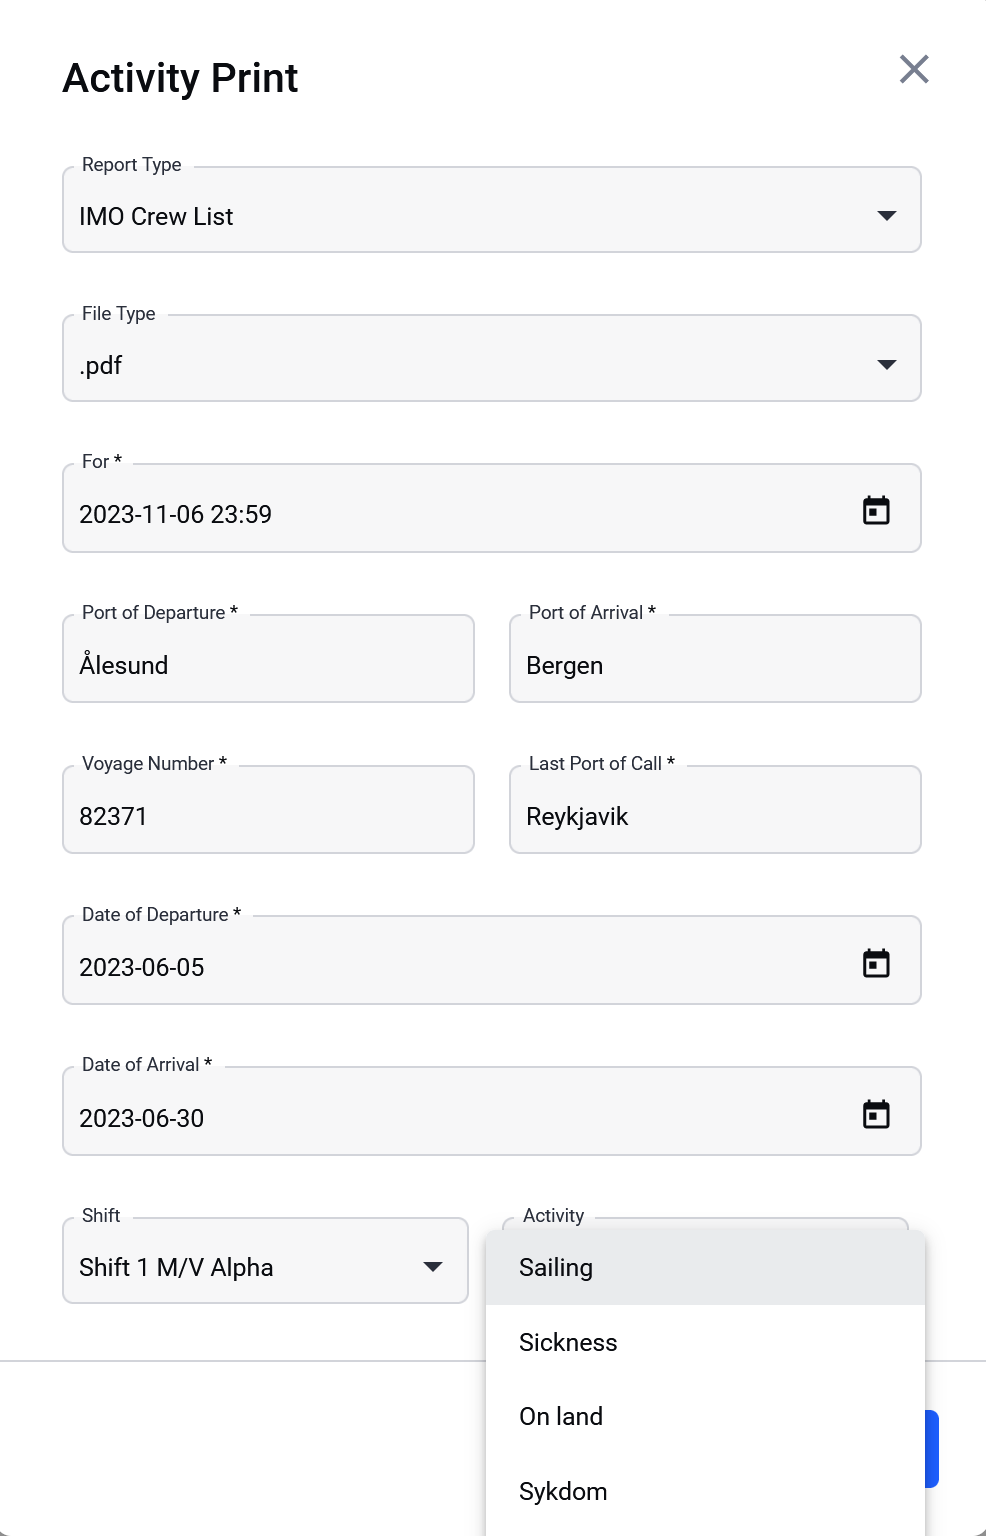Open the Shift dropdown arrow
Image resolution: width=986 pixels, height=1536 pixels.
(x=433, y=1267)
